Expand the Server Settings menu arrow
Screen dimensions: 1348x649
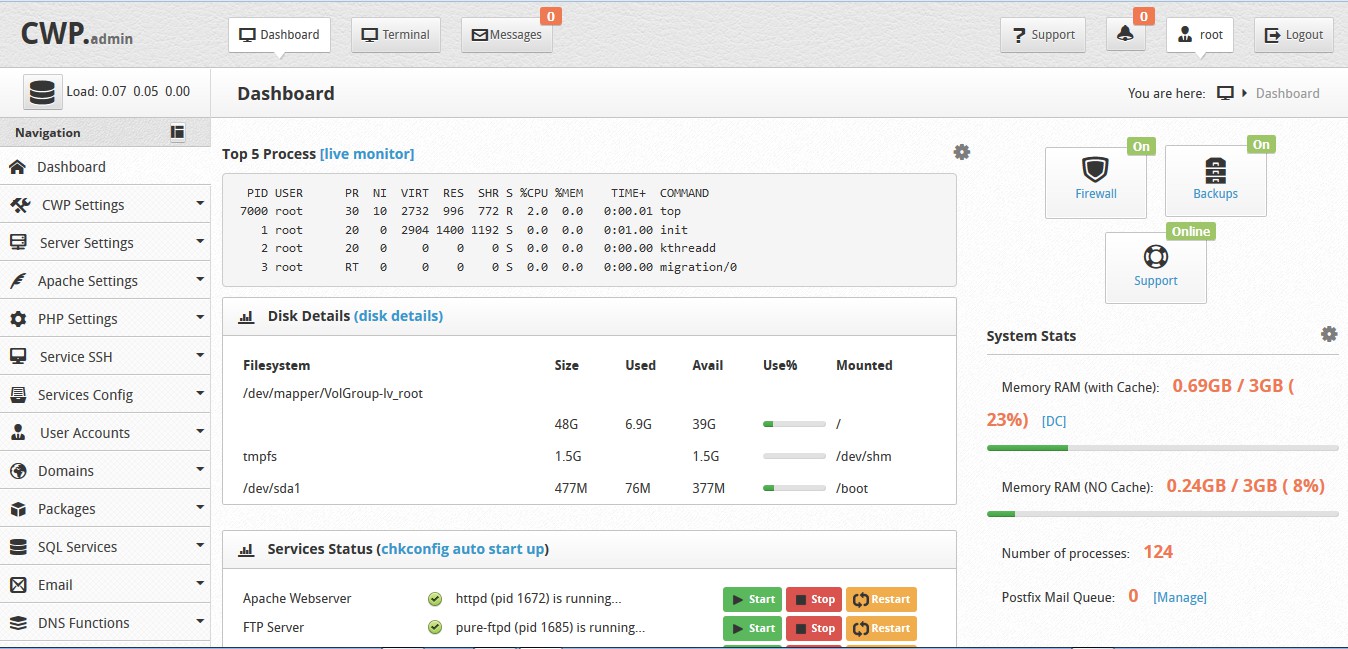200,242
